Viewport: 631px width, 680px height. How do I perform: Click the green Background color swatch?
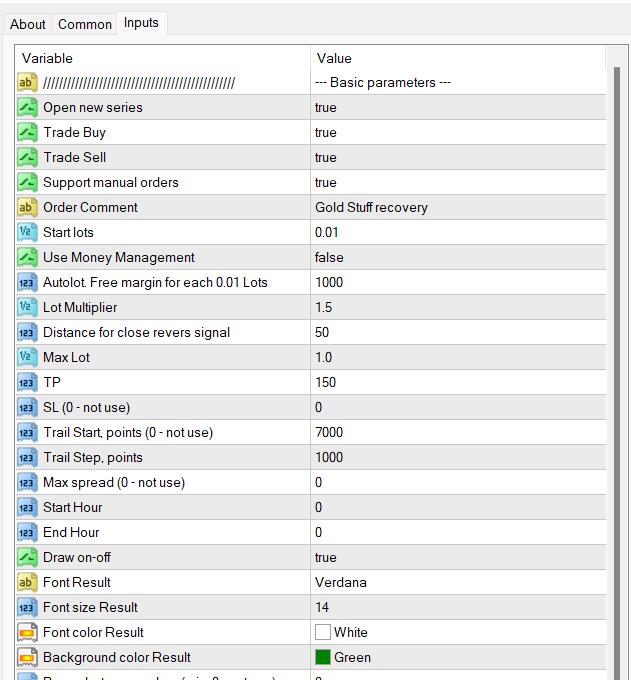pyautogui.click(x=323, y=657)
